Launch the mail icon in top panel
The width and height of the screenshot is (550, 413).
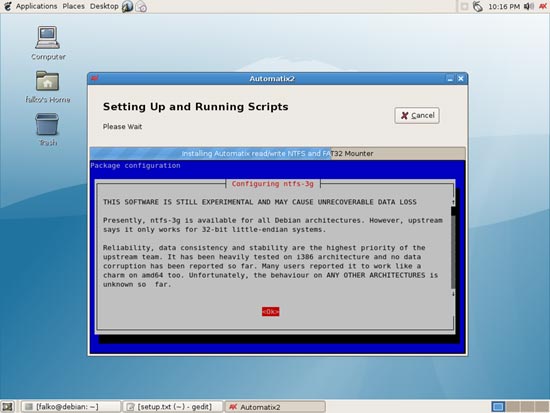point(141,6)
